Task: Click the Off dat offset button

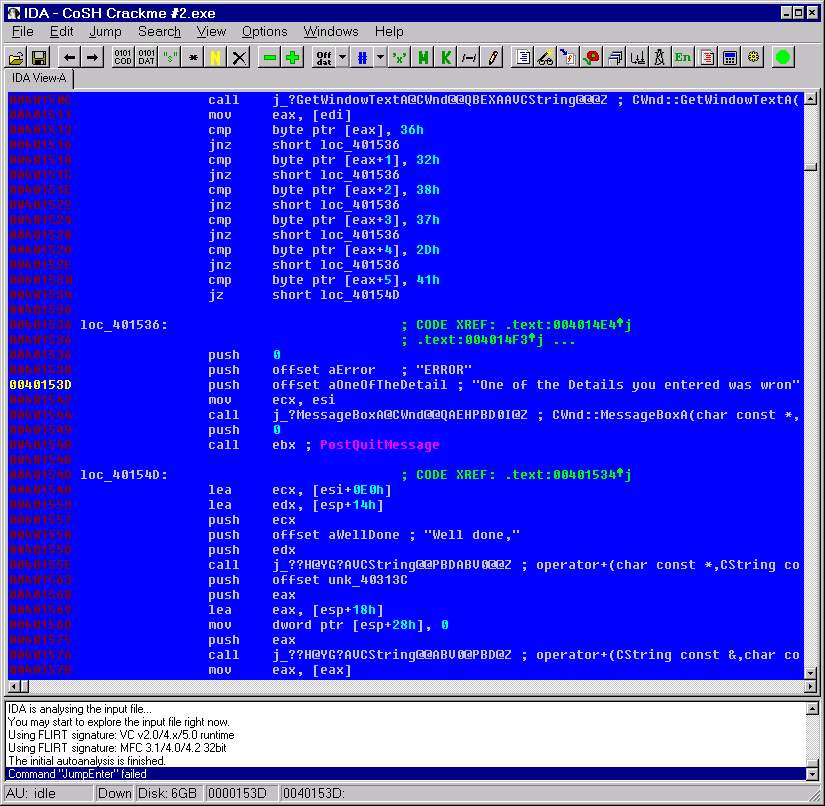Action: click(x=324, y=57)
